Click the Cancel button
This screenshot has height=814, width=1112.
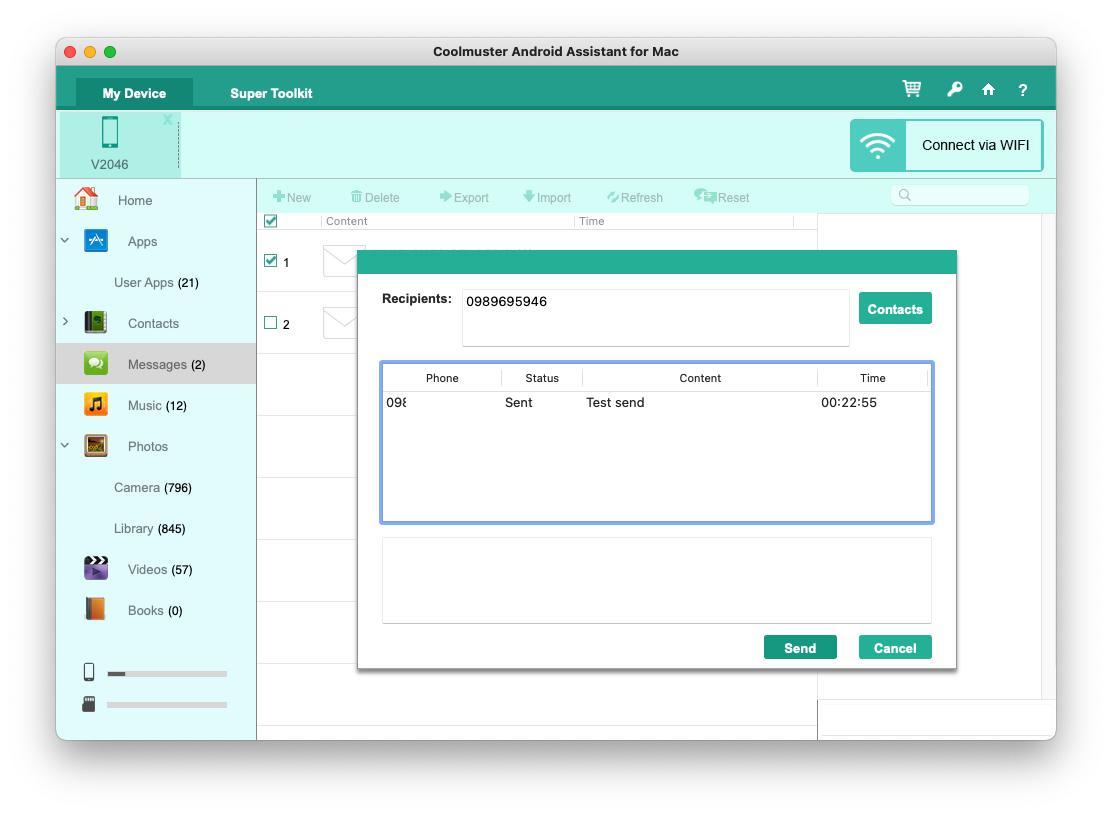(895, 647)
